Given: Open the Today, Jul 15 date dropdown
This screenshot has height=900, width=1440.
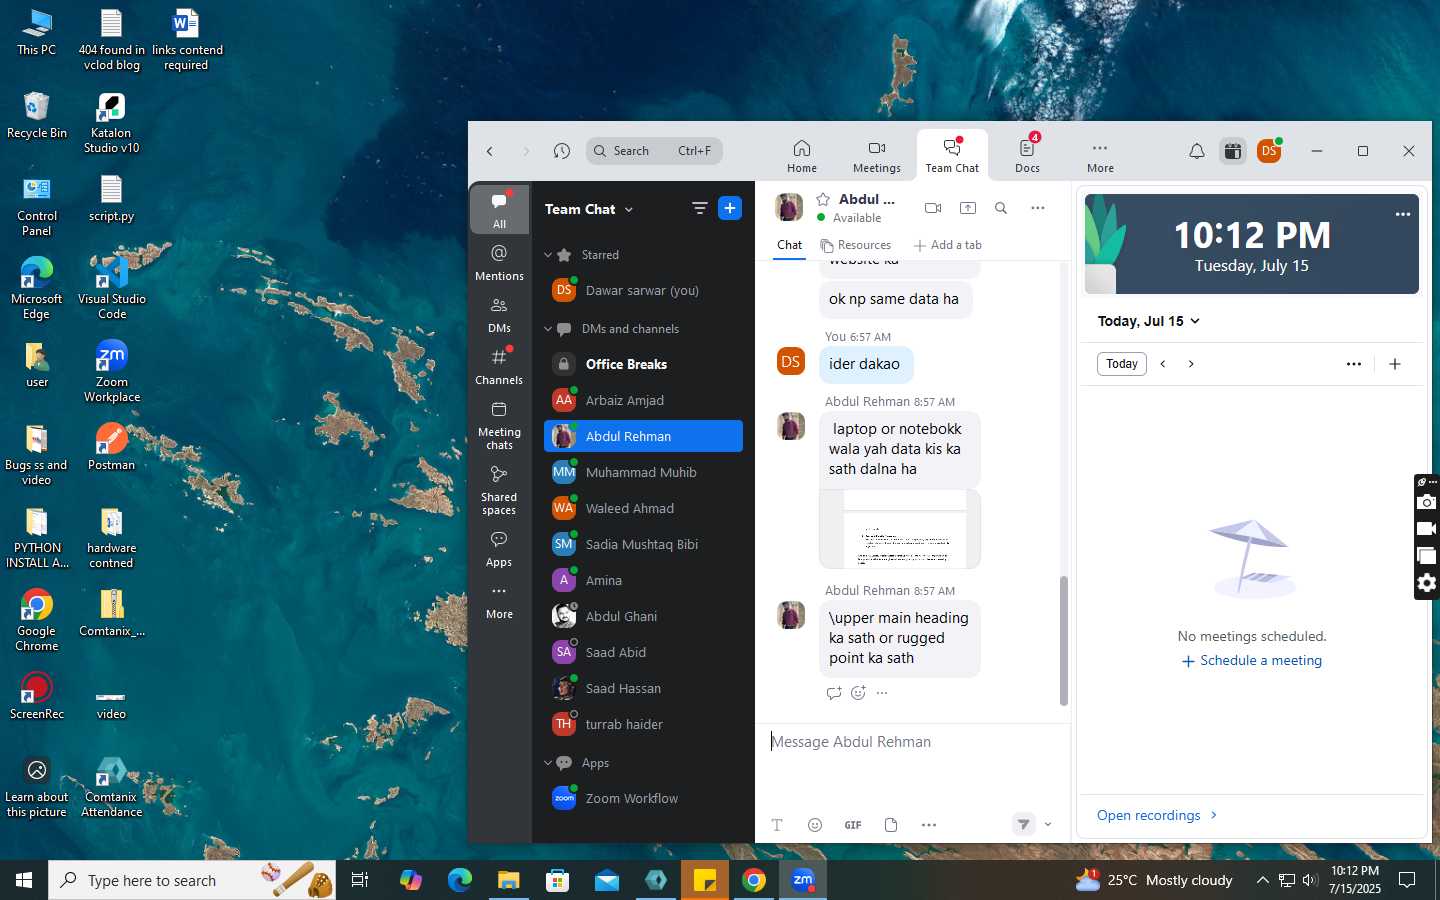Looking at the screenshot, I should [1148, 321].
